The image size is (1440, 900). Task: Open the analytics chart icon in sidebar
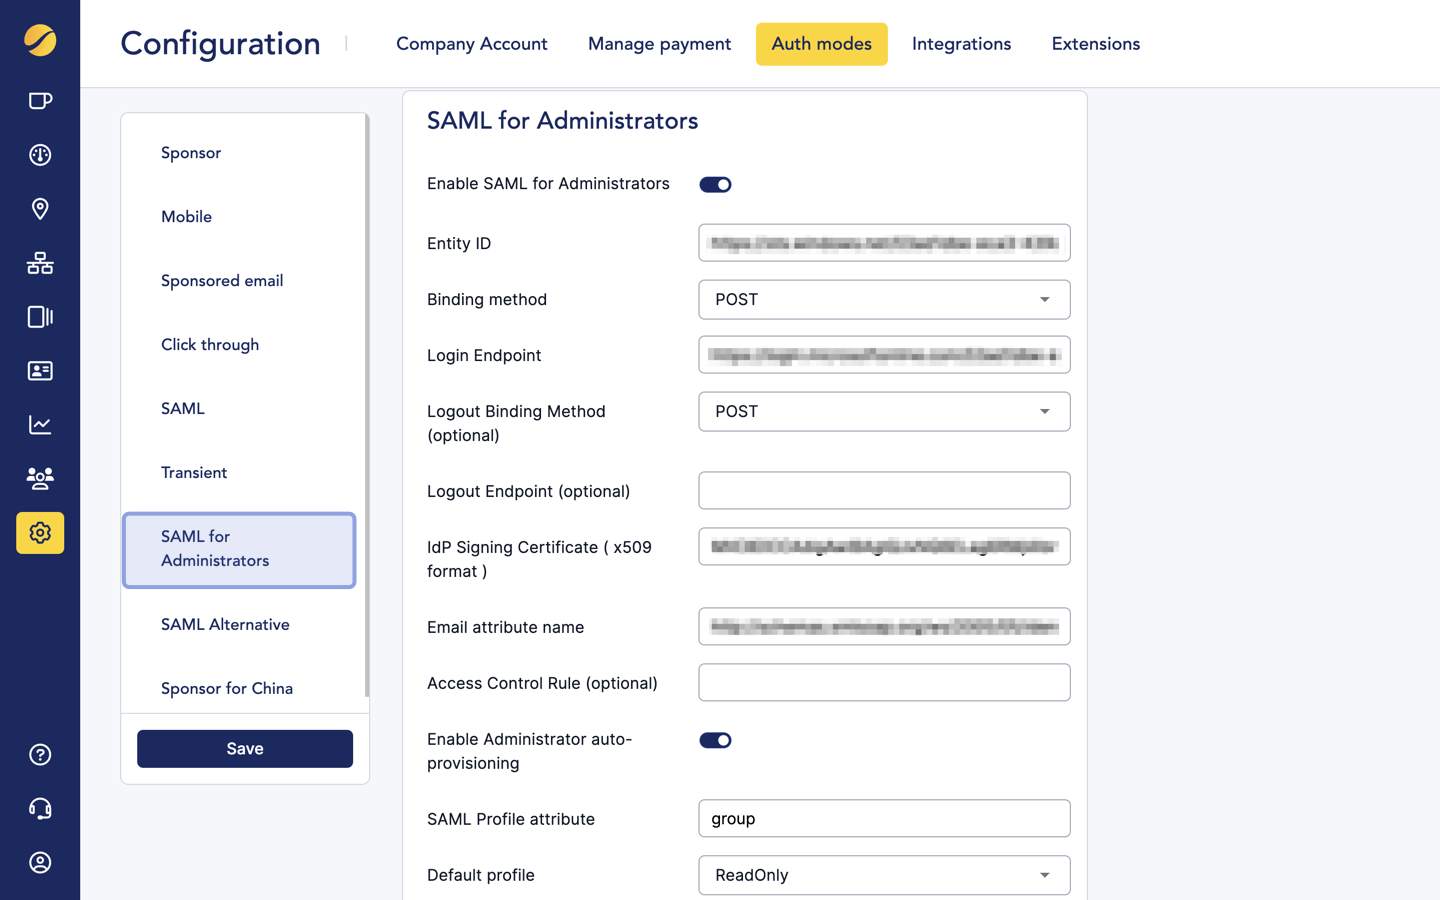(x=40, y=425)
